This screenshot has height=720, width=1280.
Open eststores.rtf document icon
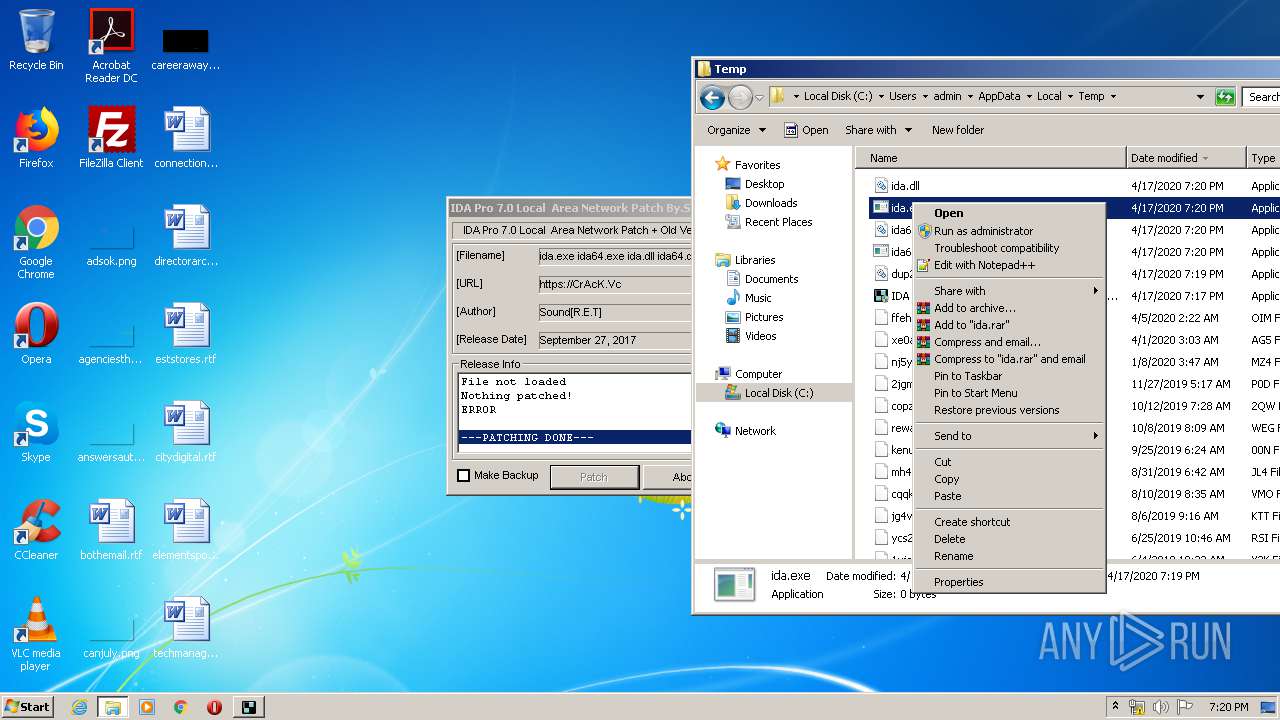click(x=186, y=334)
